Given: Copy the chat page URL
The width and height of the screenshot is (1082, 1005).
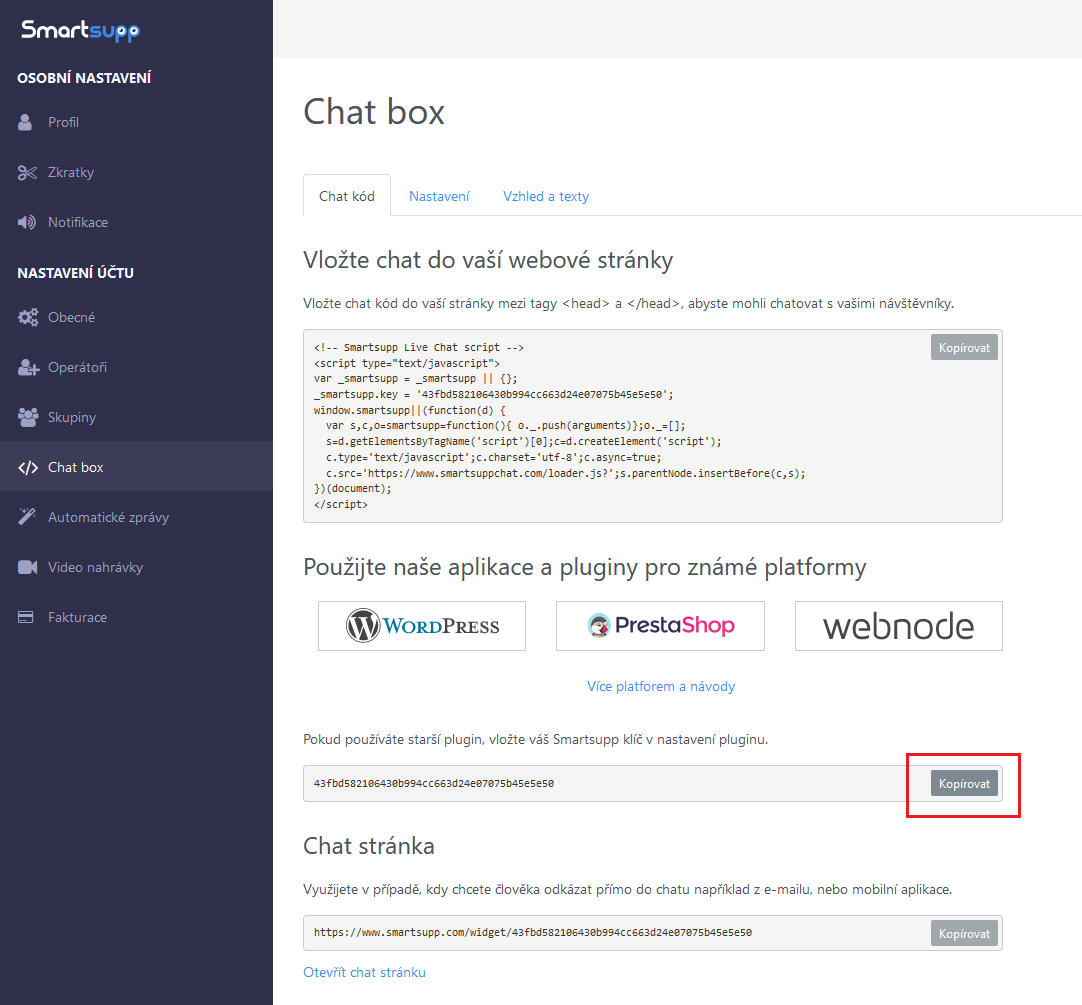Looking at the screenshot, I should (964, 933).
